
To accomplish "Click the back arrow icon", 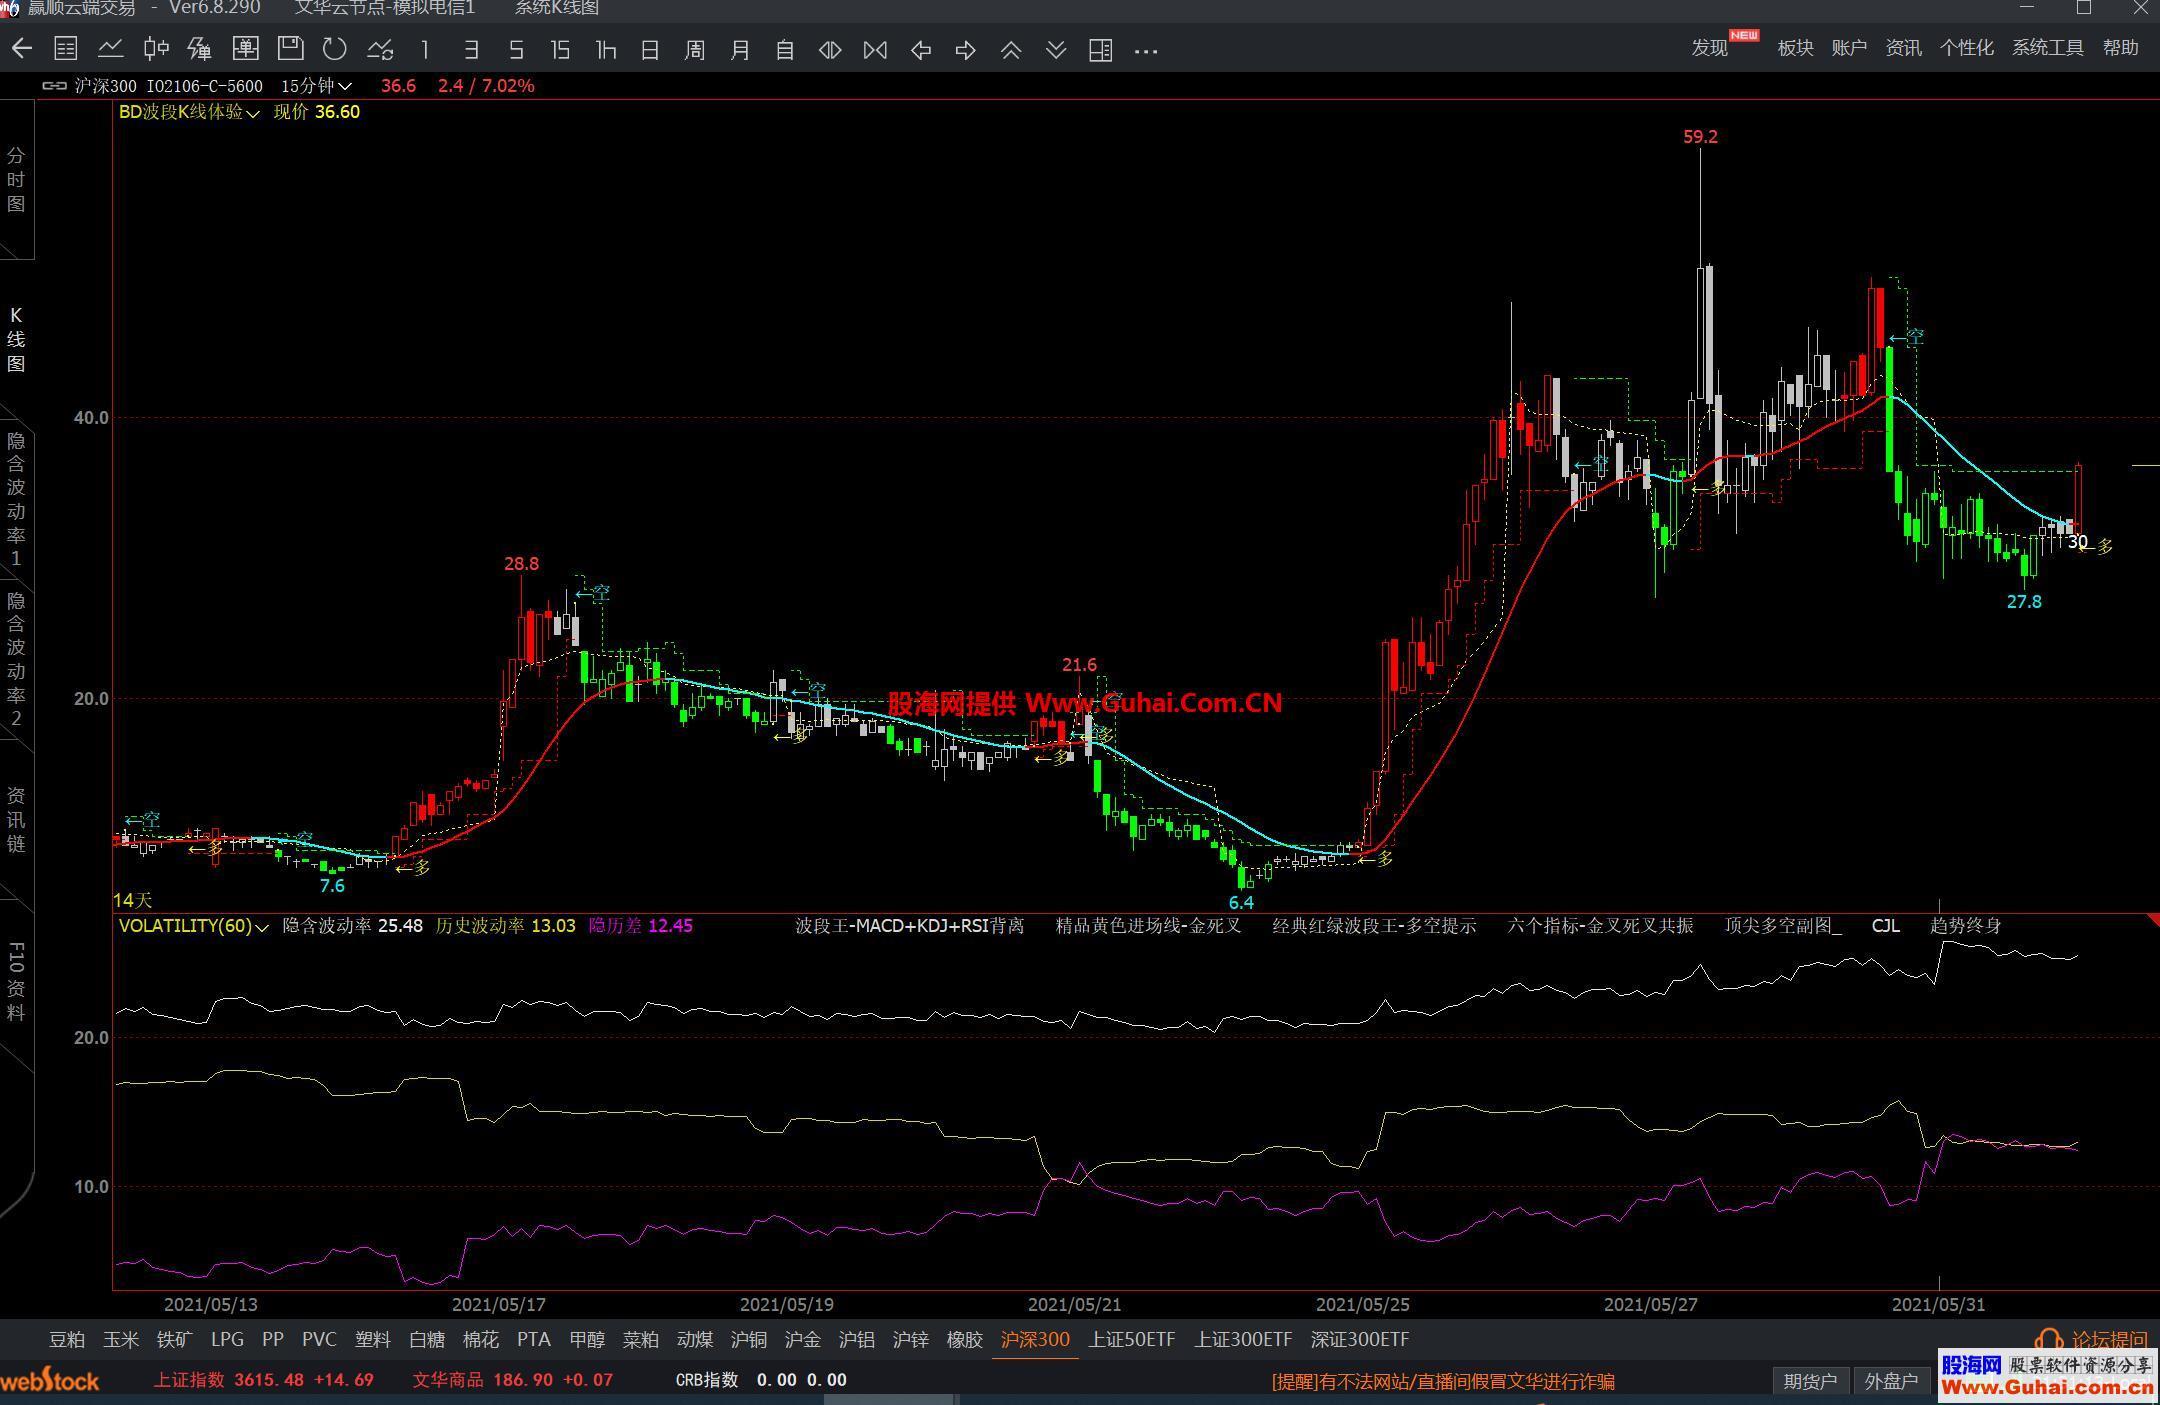I will click(x=22, y=49).
